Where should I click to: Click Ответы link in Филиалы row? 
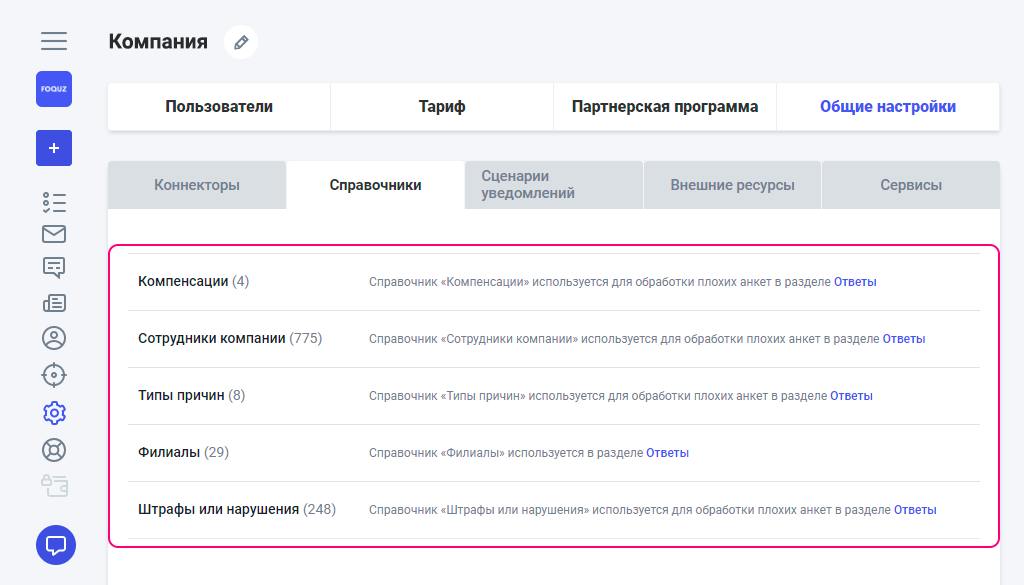667,453
